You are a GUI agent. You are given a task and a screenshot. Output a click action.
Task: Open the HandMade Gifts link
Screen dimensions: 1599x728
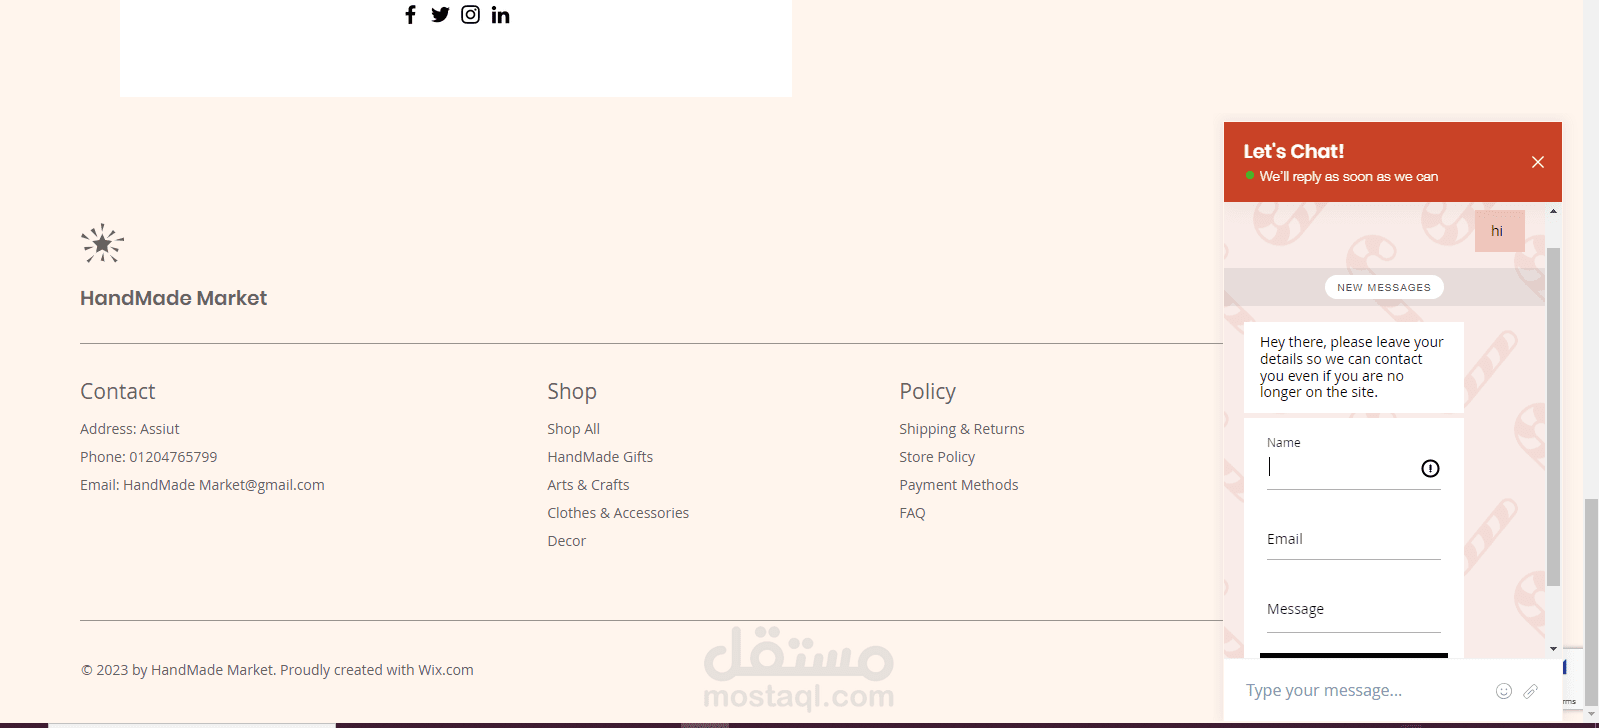coord(600,457)
